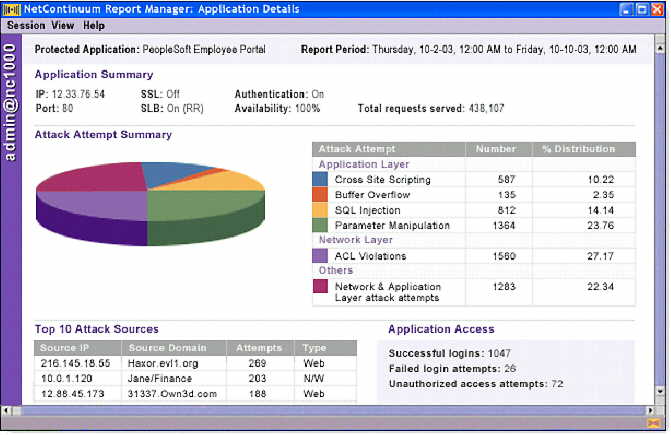Click the ACL Violations purple legend swatch
This screenshot has height=435, width=671.
[x=320, y=257]
